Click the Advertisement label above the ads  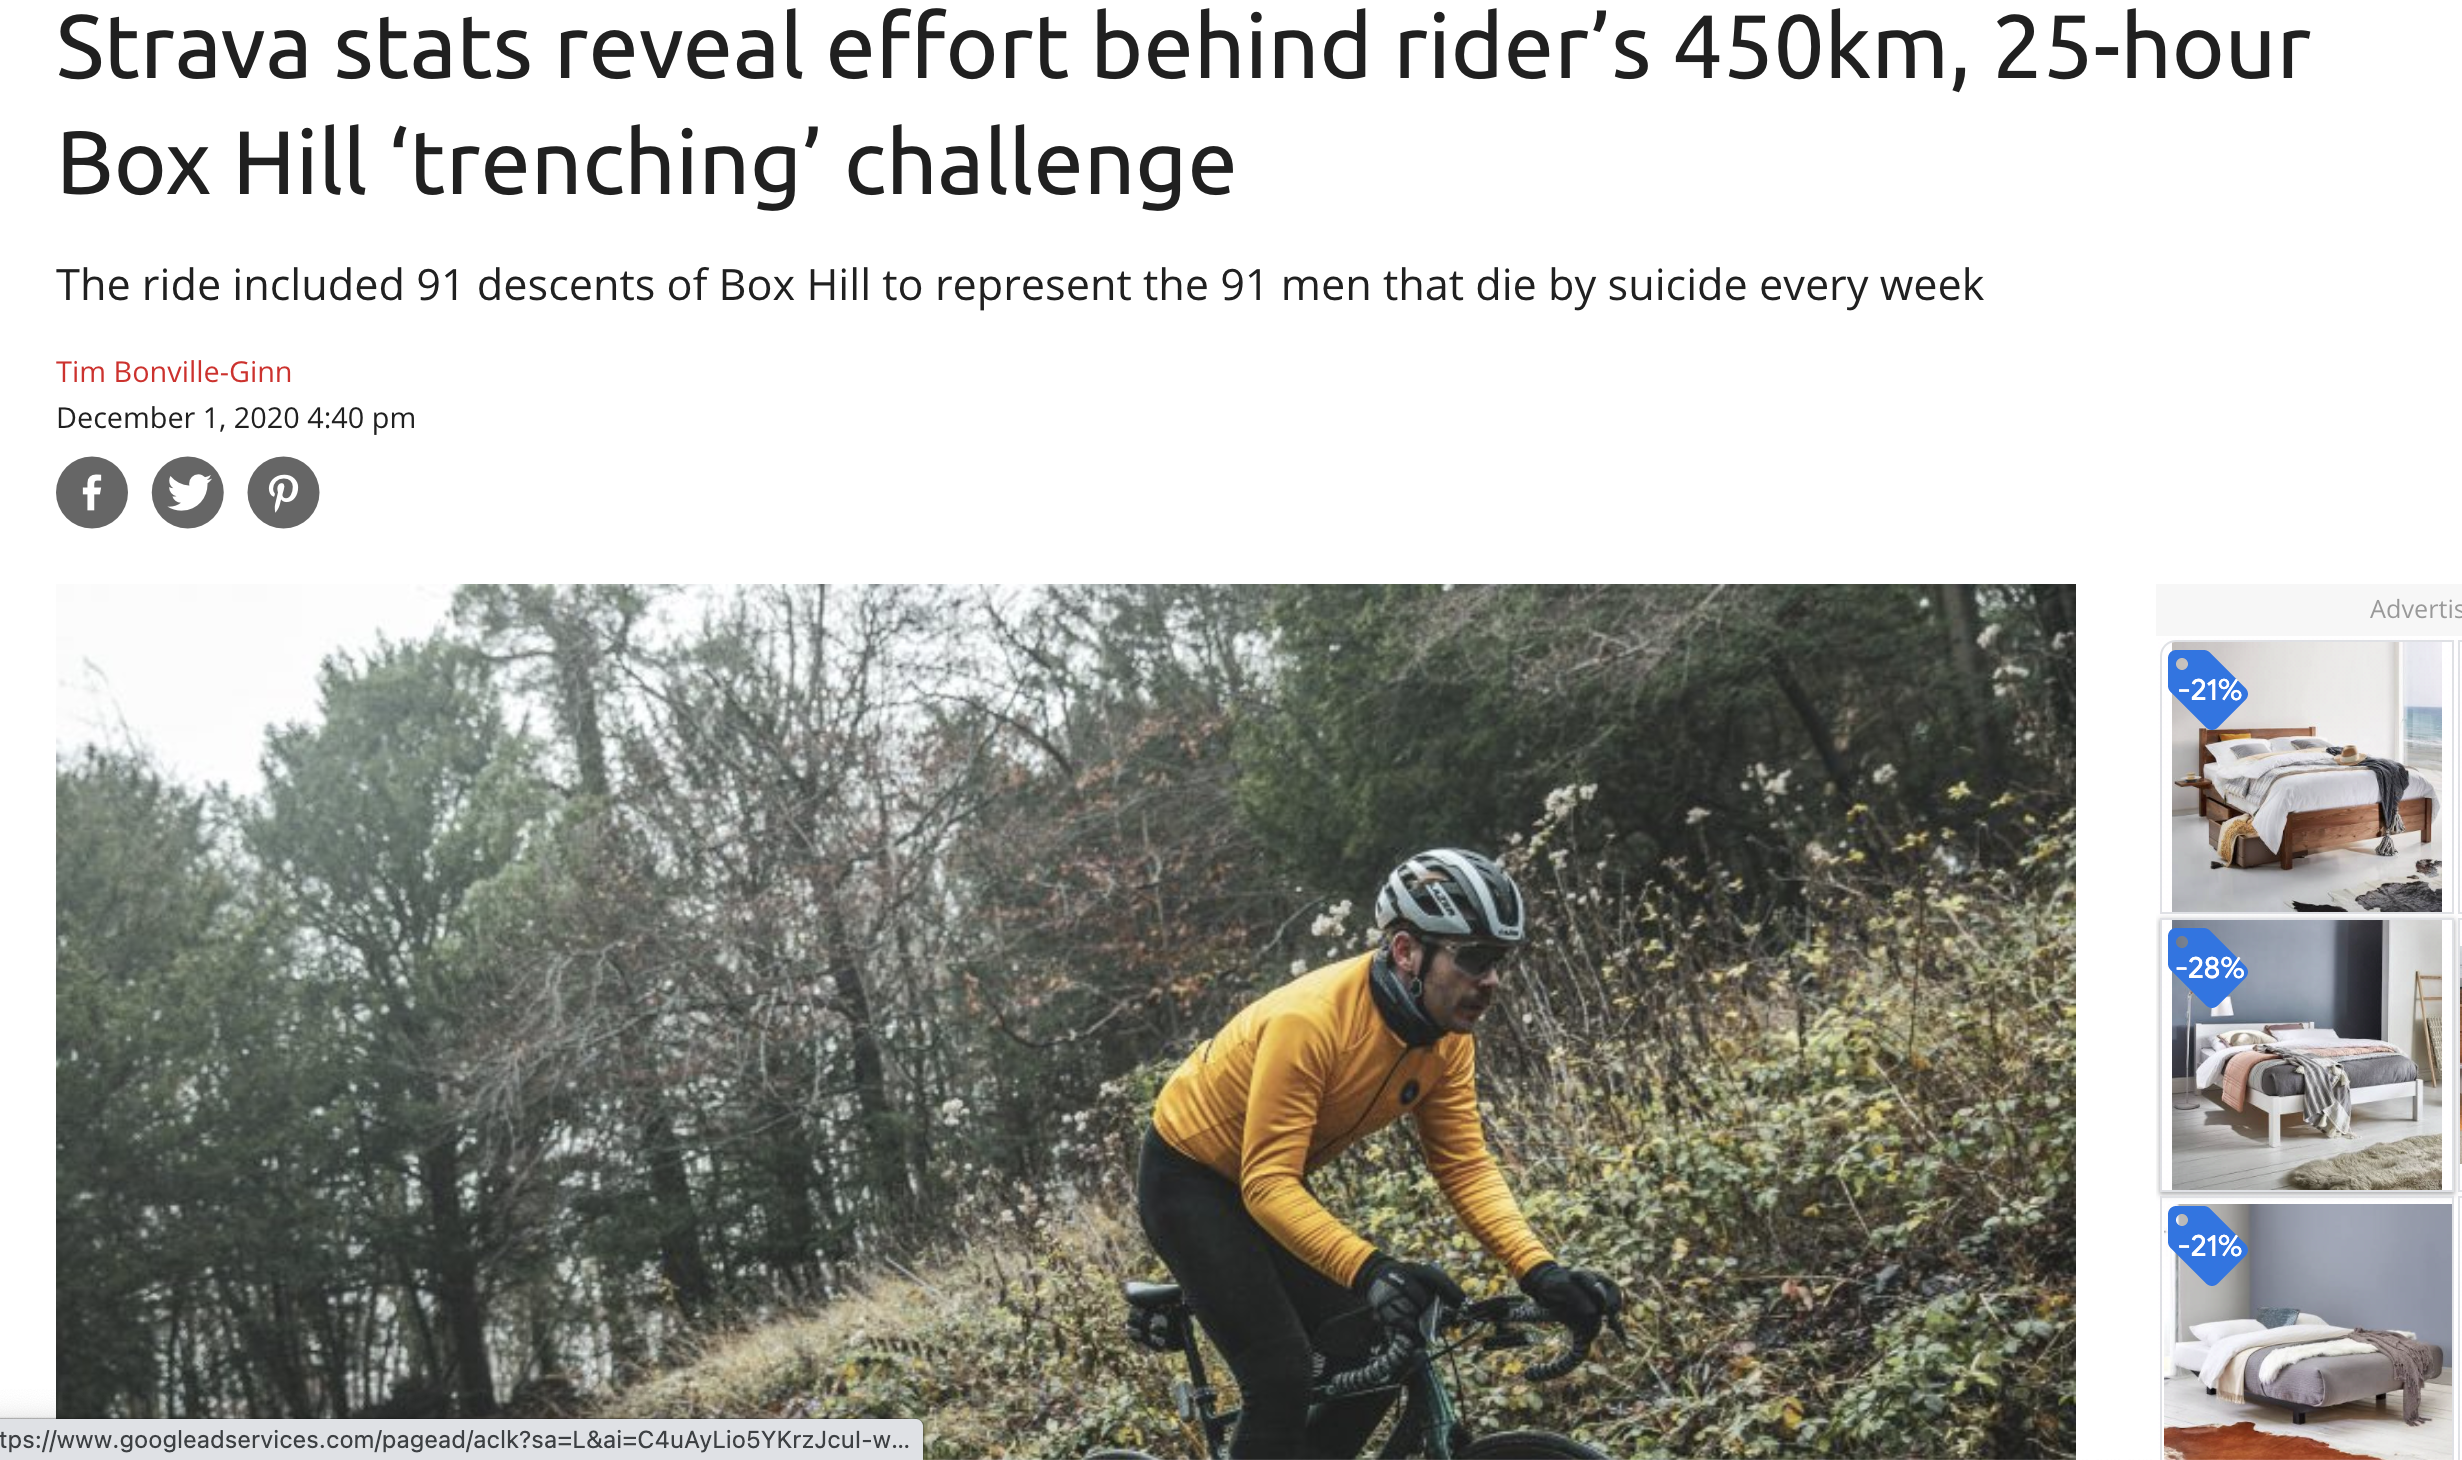click(2414, 609)
